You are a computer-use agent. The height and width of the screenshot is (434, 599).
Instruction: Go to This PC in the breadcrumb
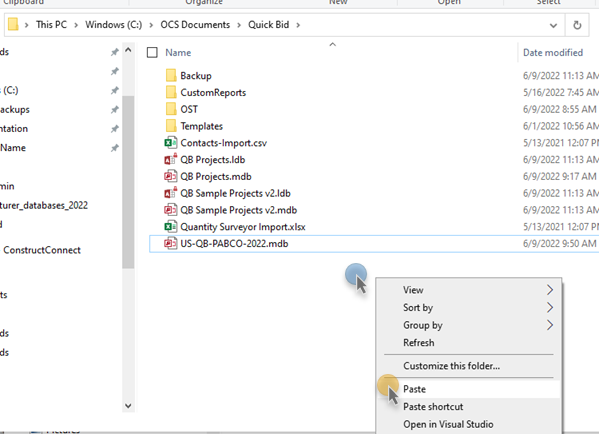[x=51, y=25]
